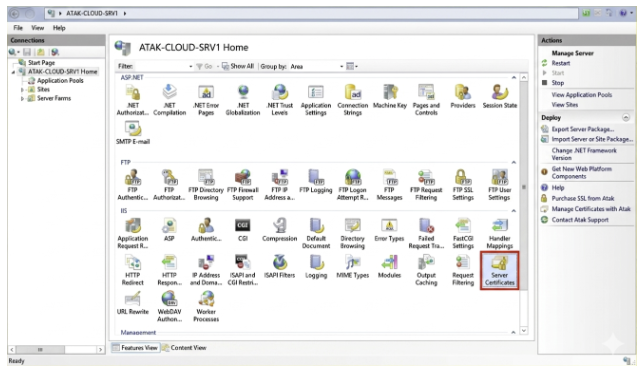Open URL Rewrite feature

(132, 303)
